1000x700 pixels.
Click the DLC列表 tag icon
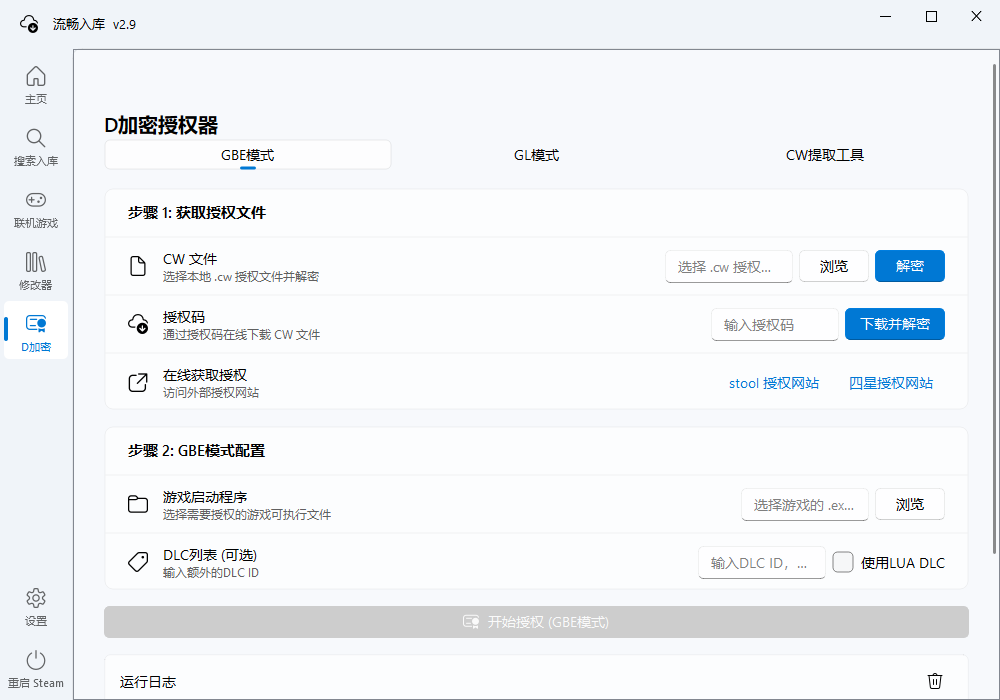(x=138, y=562)
